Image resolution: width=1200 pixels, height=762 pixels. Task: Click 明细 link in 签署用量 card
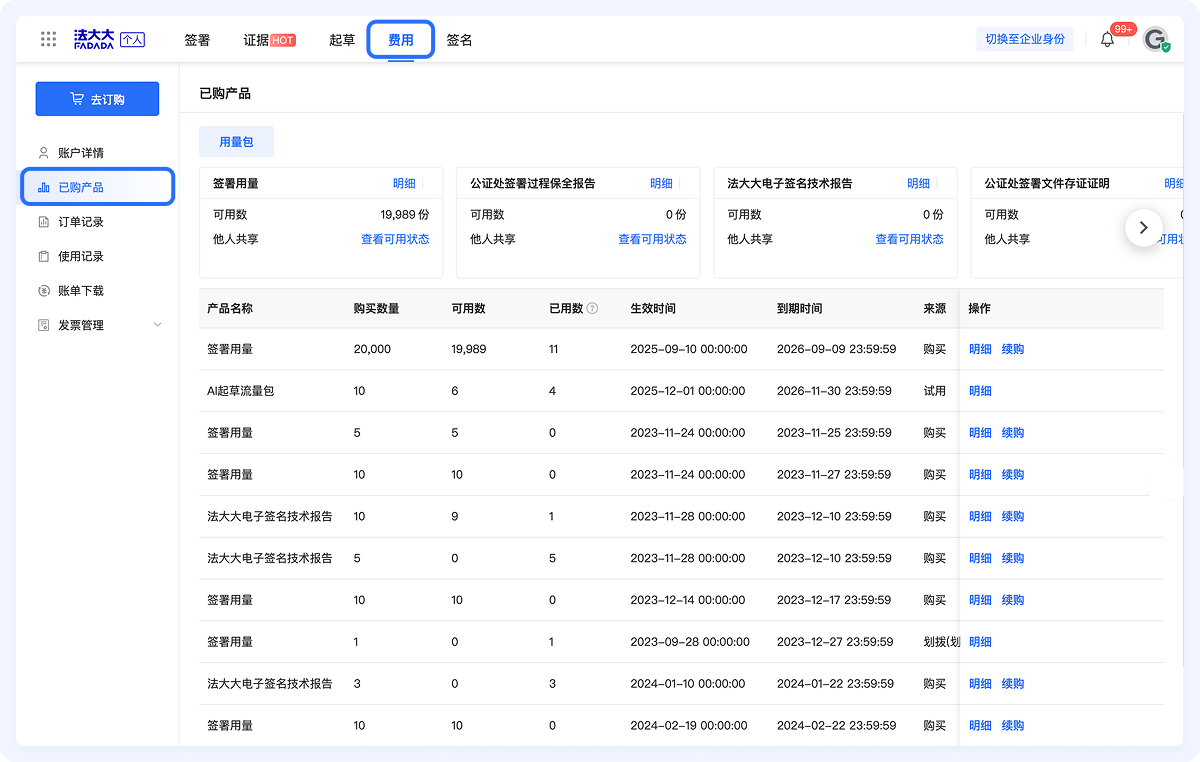[x=404, y=183]
